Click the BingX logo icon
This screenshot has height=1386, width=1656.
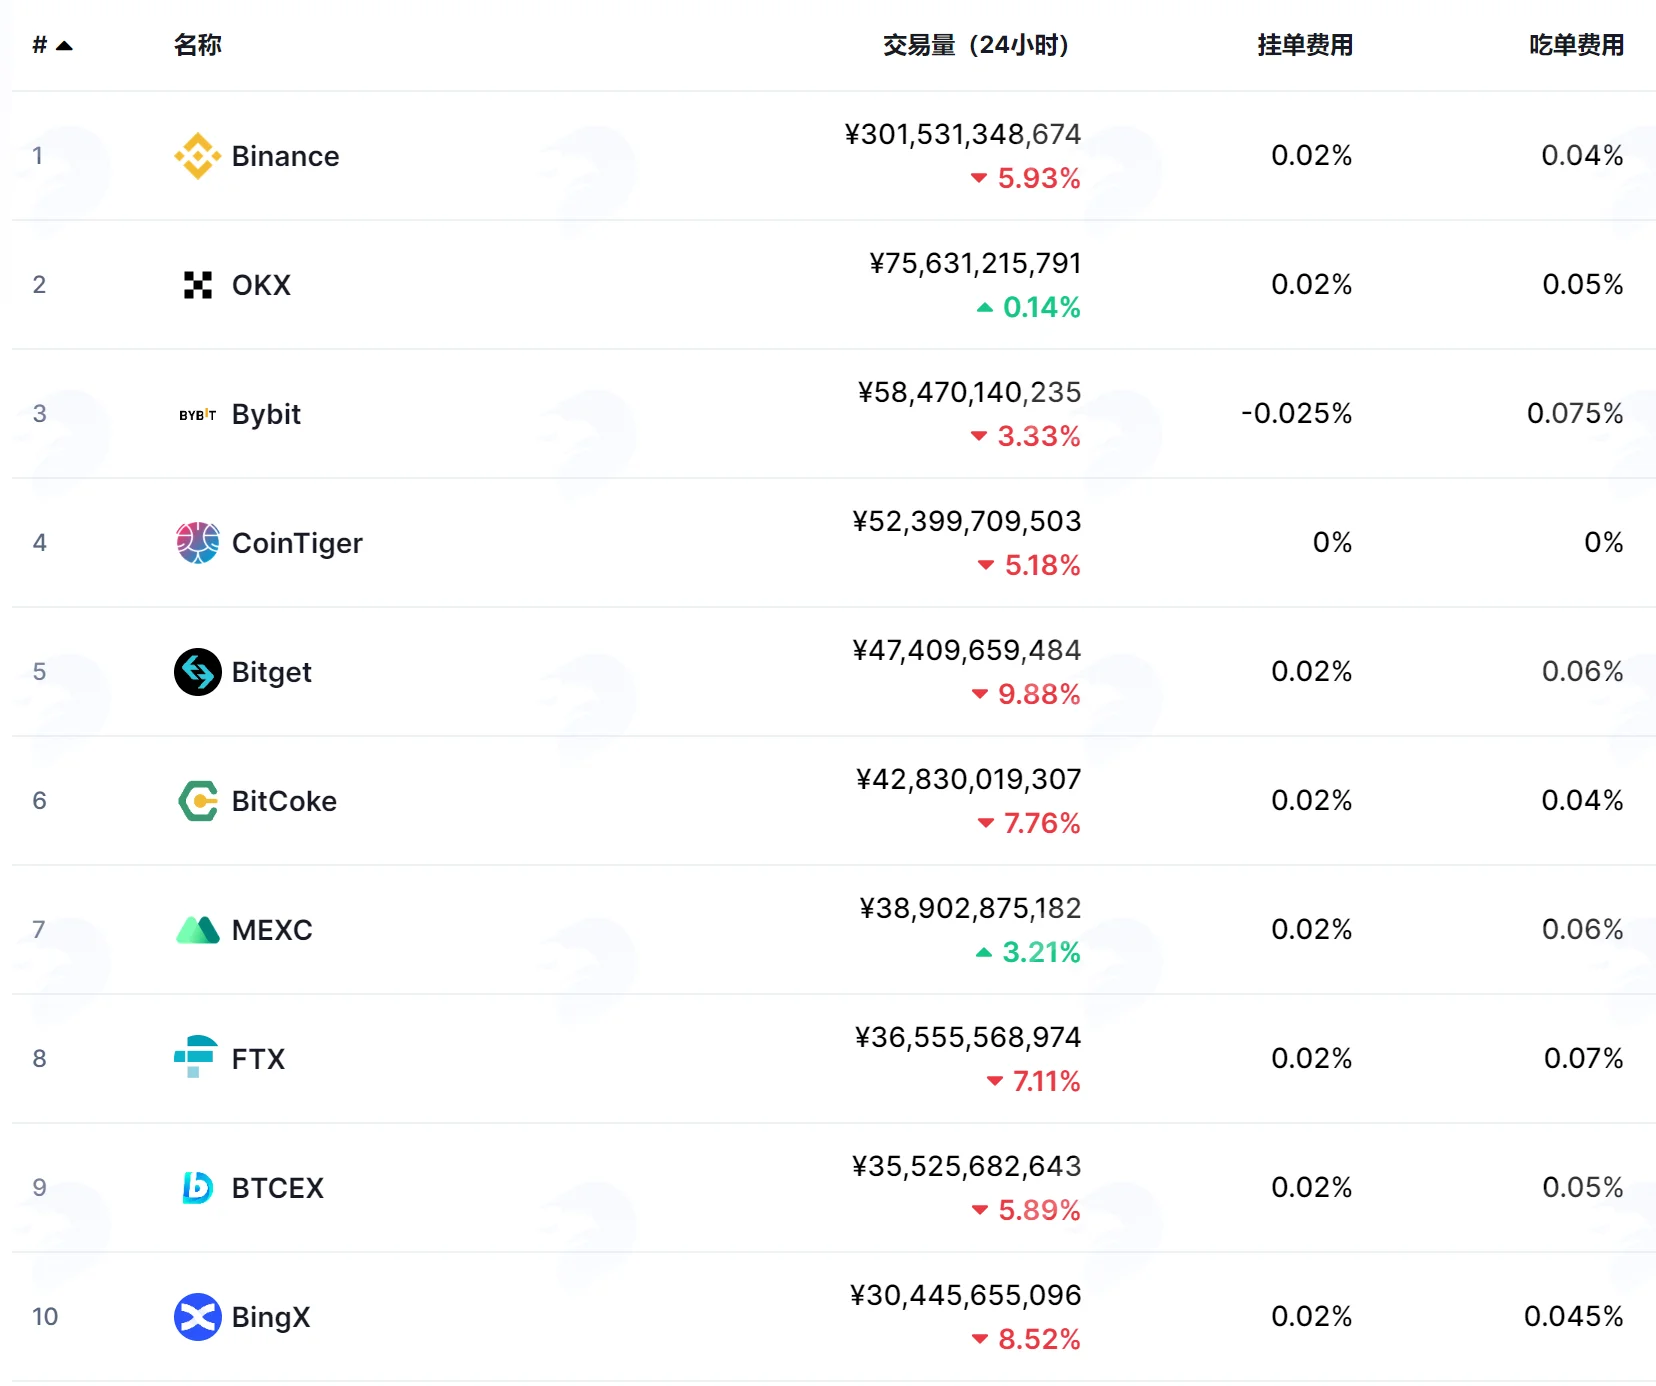(x=198, y=1317)
